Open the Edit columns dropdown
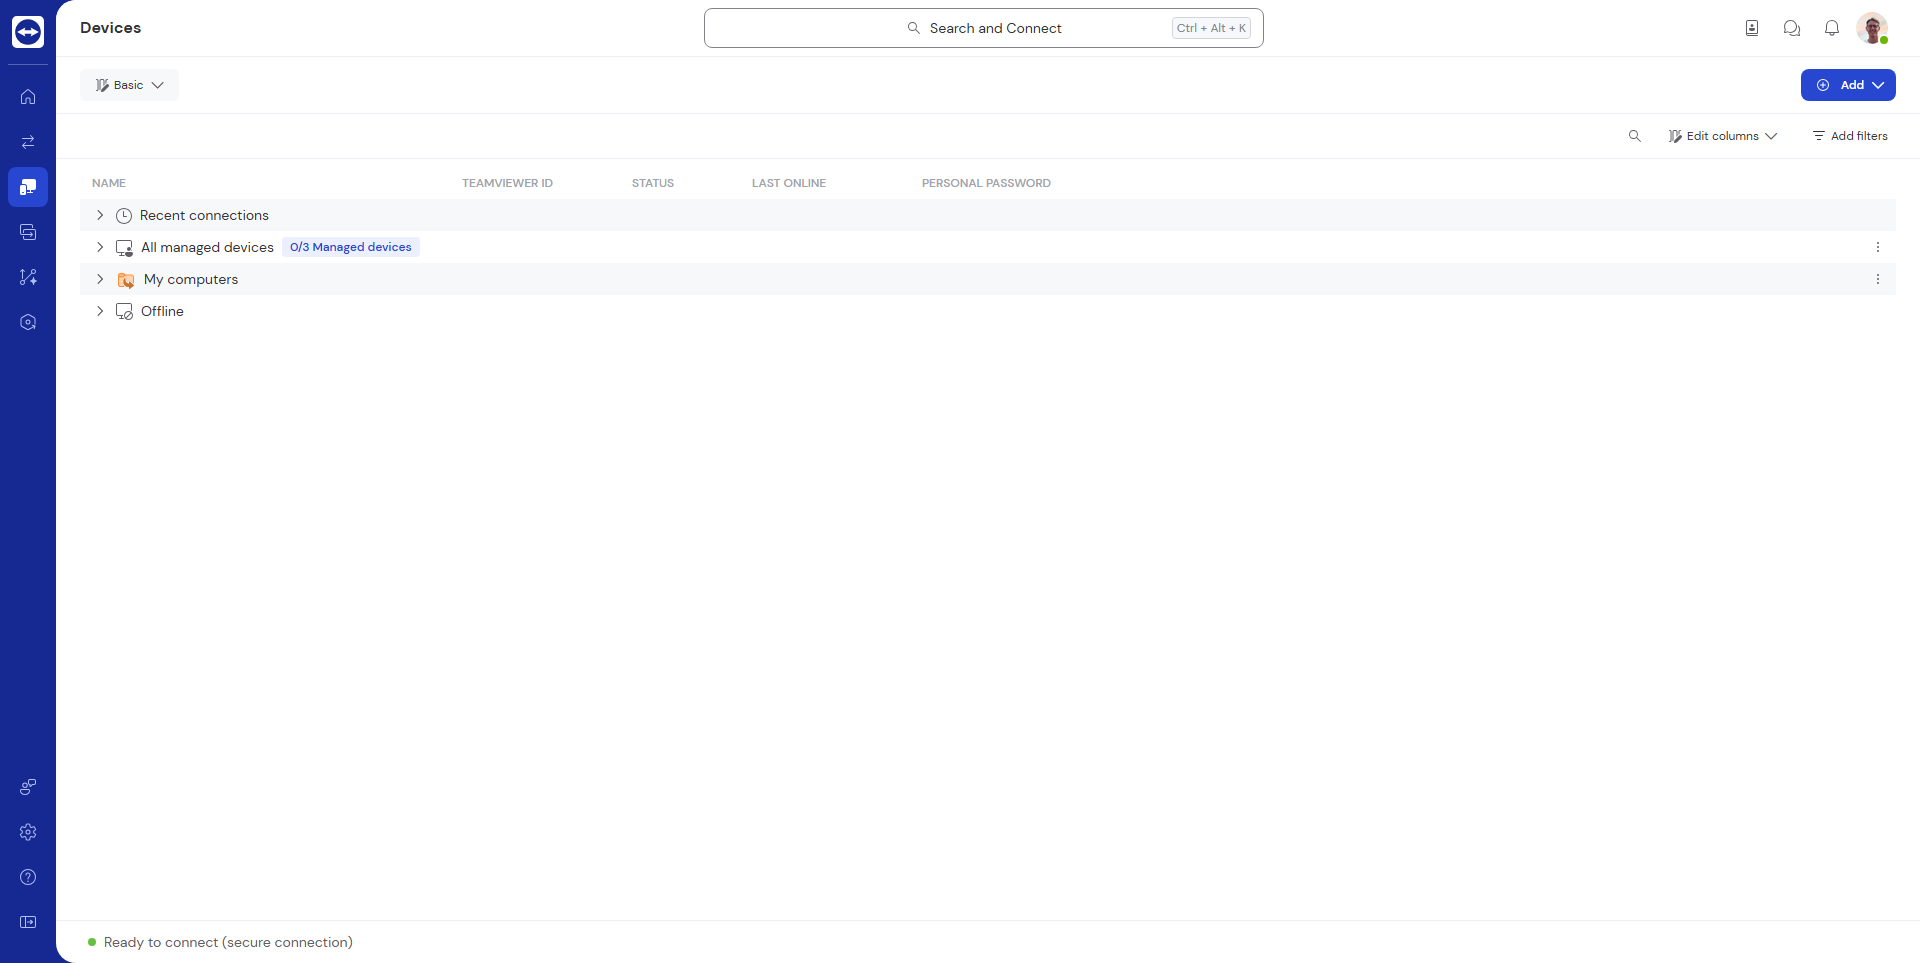The image size is (1920, 963). pos(1722,136)
